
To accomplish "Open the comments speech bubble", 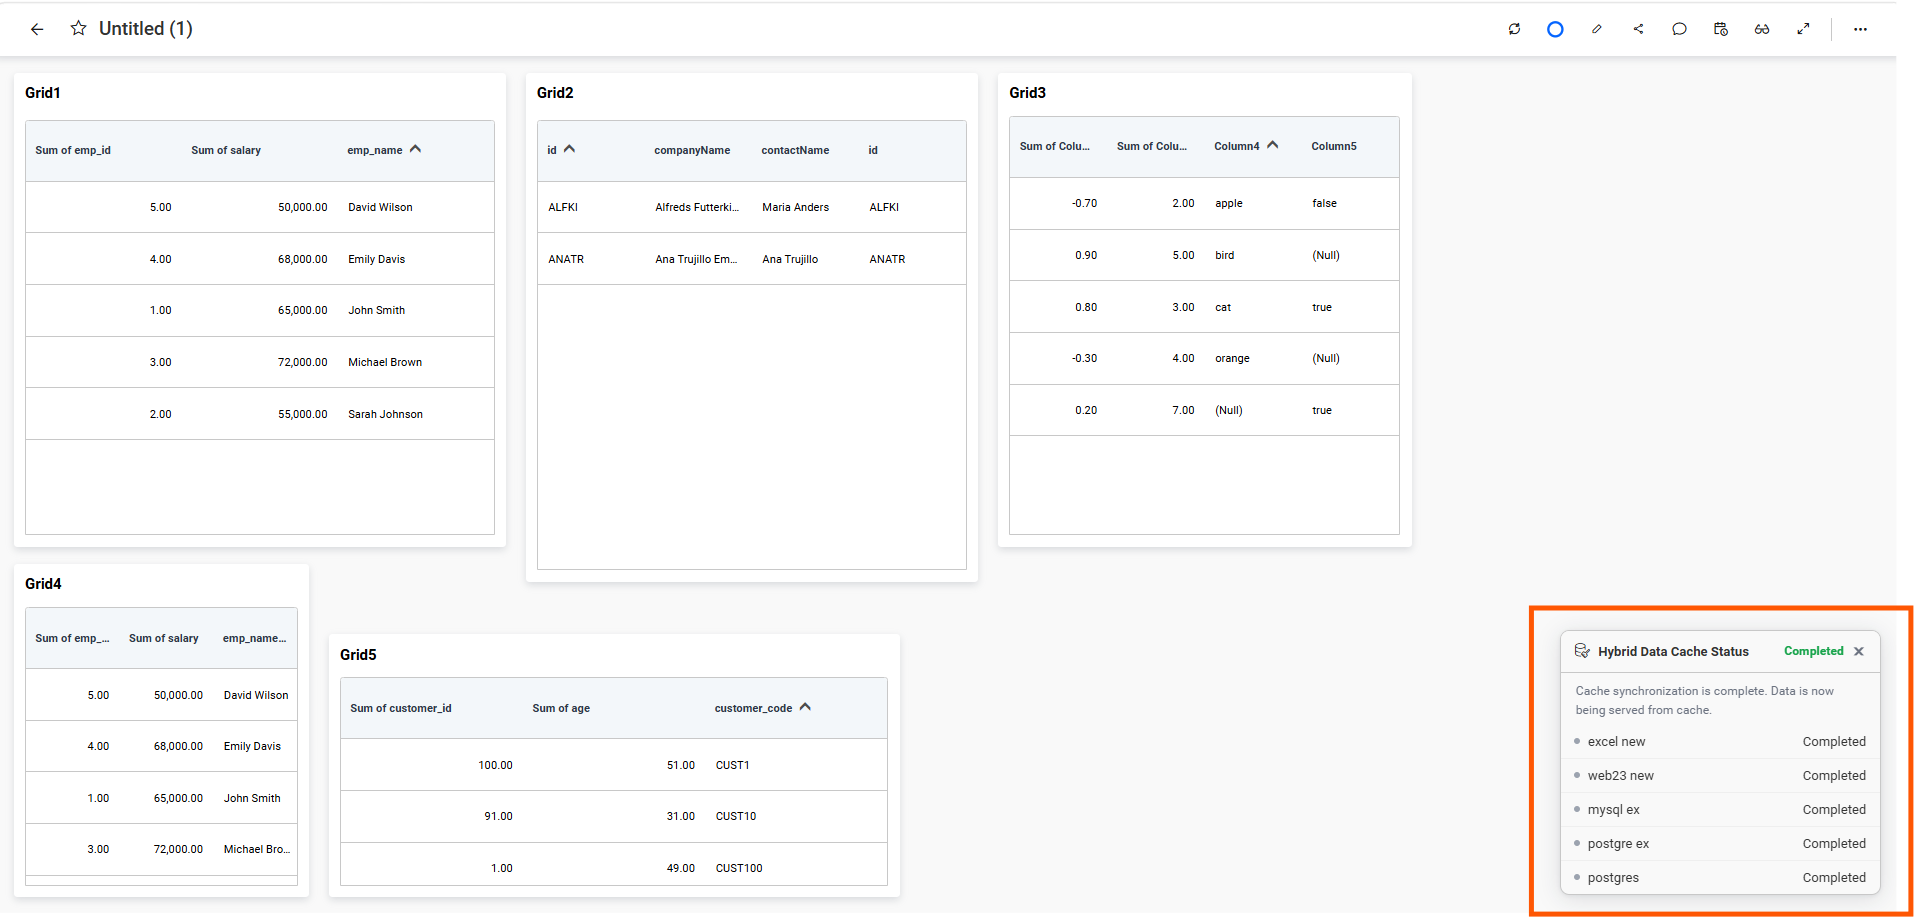I will coord(1679,29).
